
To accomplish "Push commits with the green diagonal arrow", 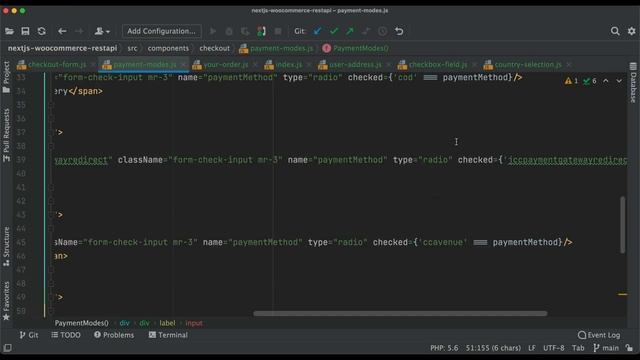I will pos(350,31).
